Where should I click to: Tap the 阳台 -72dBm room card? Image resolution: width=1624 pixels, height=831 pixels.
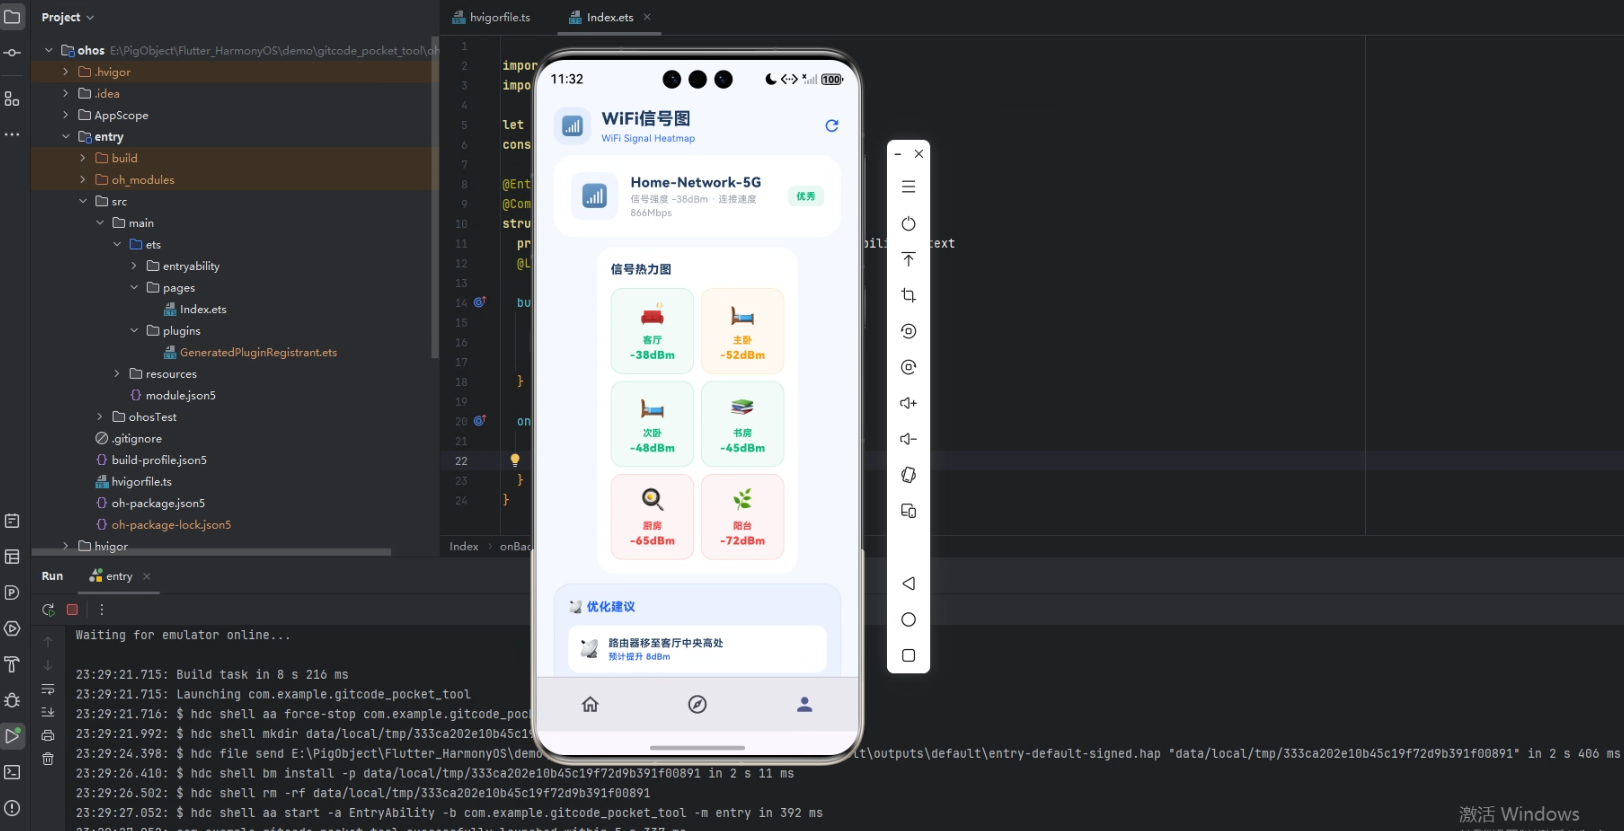[742, 517]
